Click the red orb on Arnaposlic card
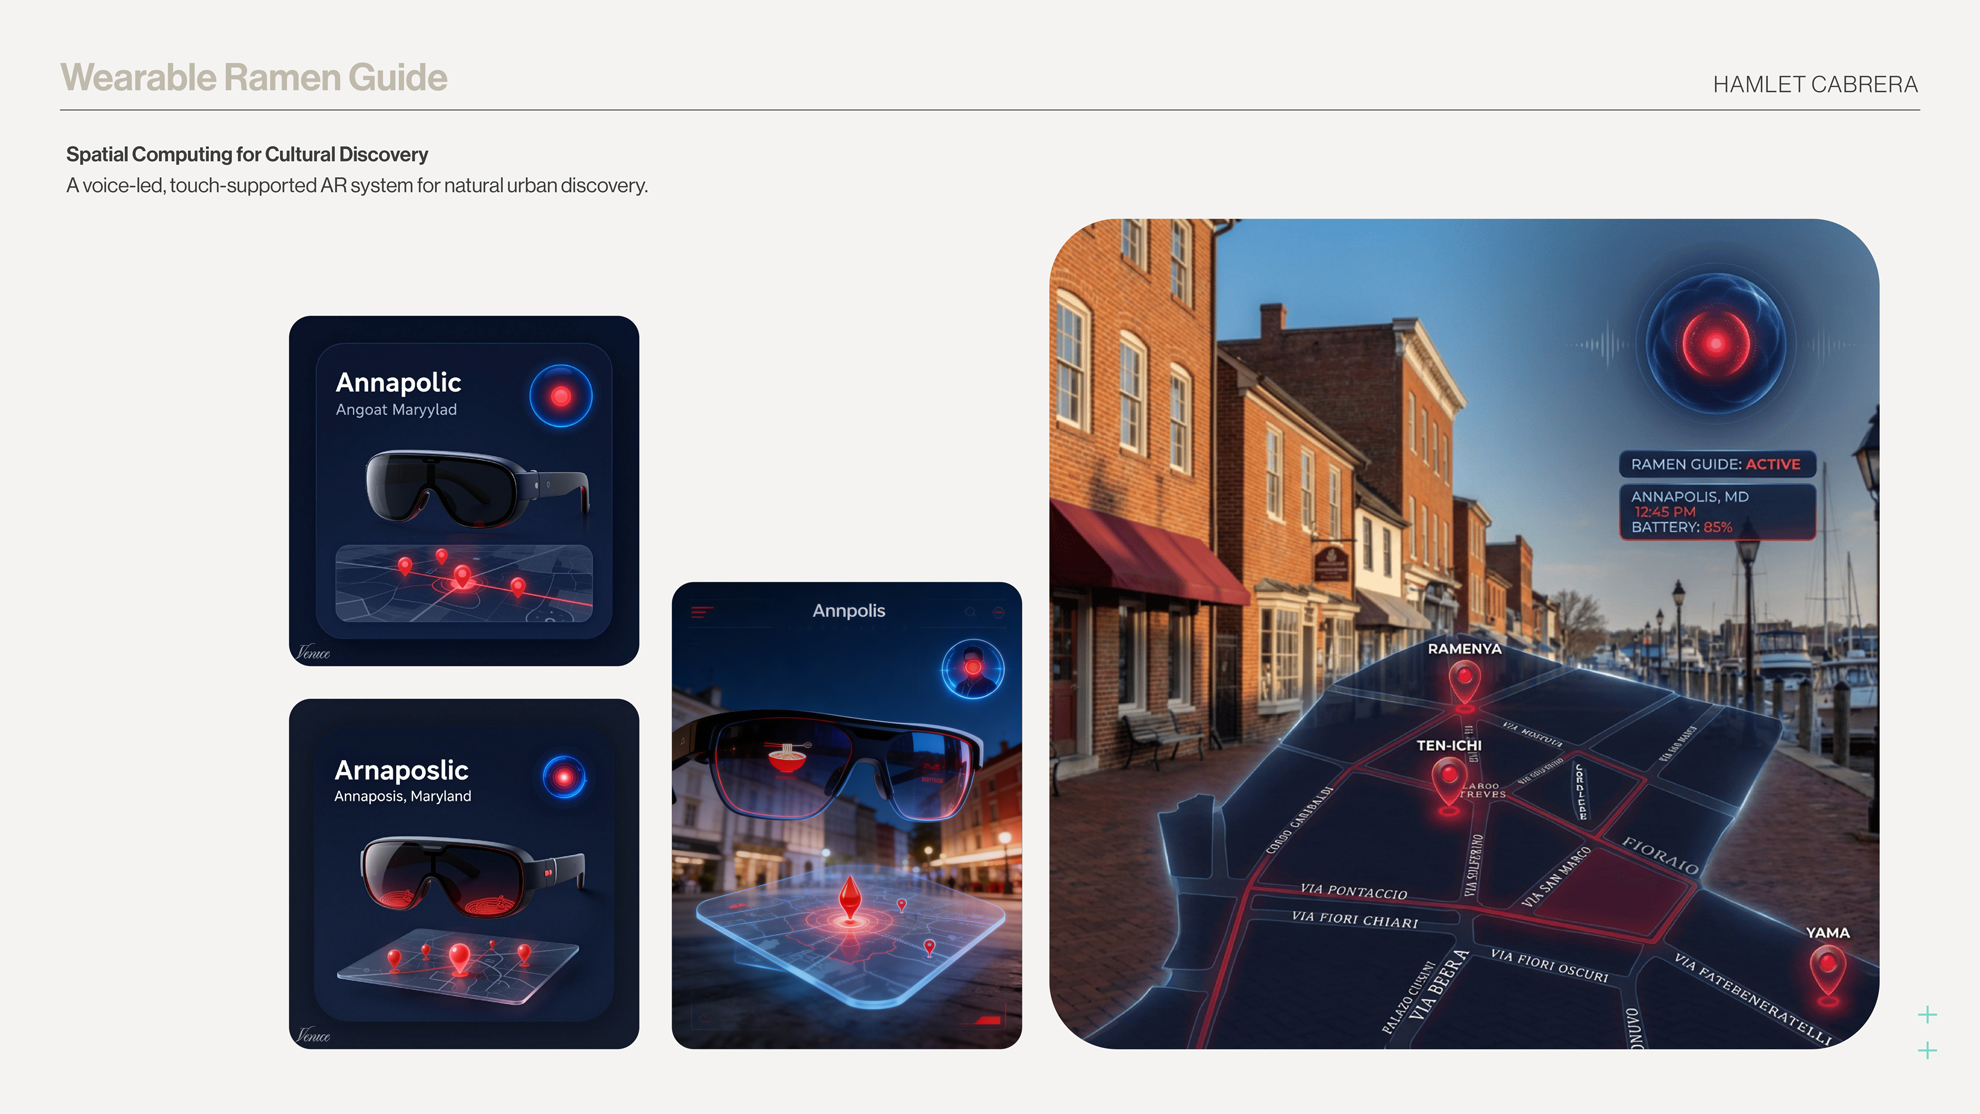 pyautogui.click(x=564, y=777)
